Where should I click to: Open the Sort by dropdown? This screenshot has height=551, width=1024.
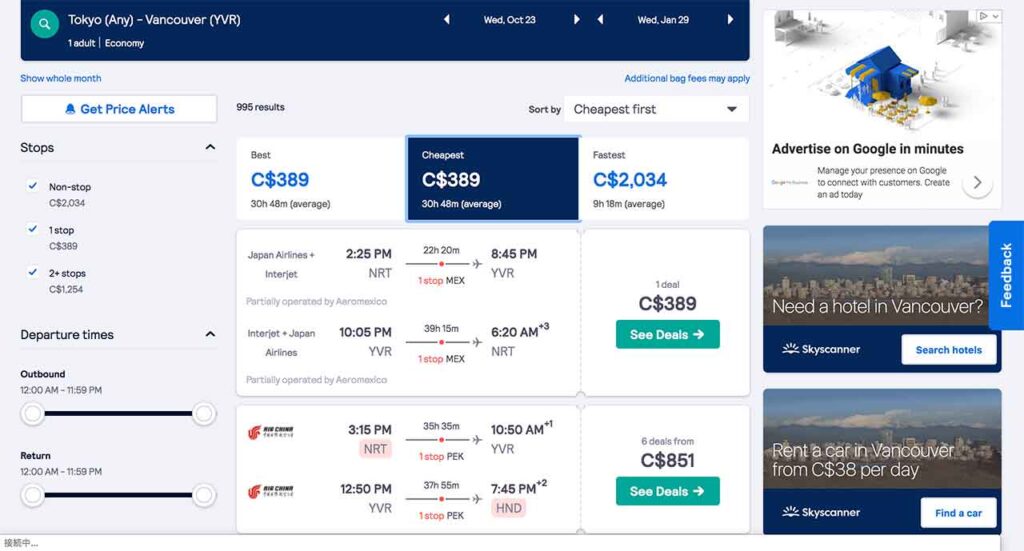coord(656,109)
